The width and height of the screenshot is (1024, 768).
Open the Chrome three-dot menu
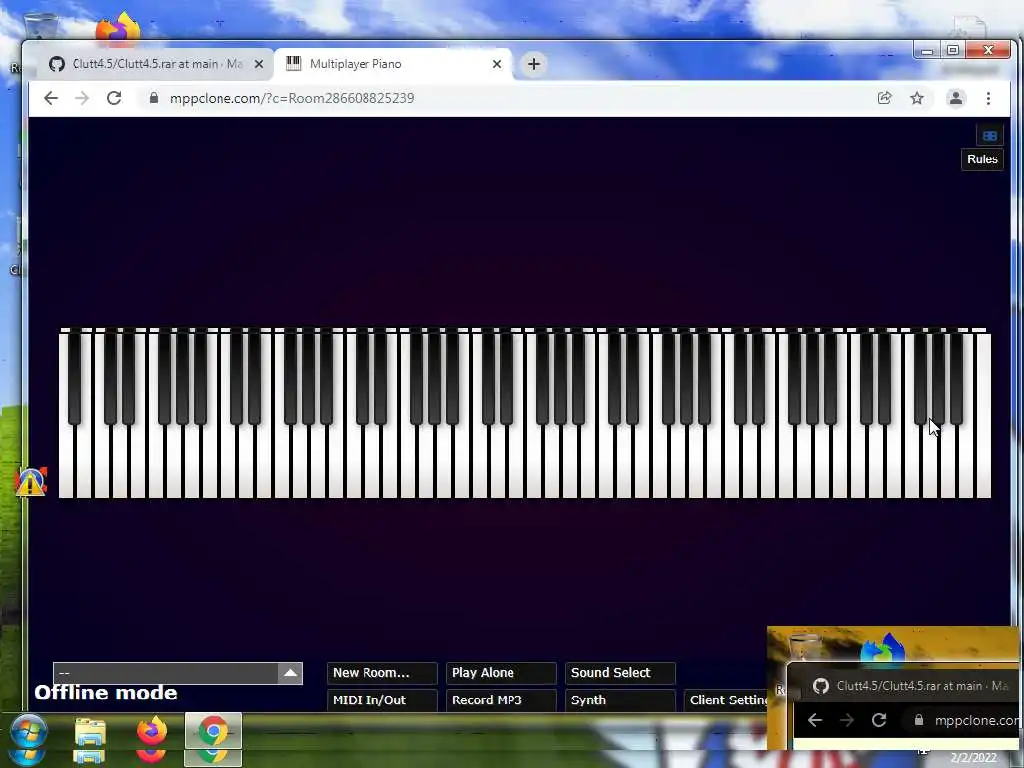(x=988, y=98)
